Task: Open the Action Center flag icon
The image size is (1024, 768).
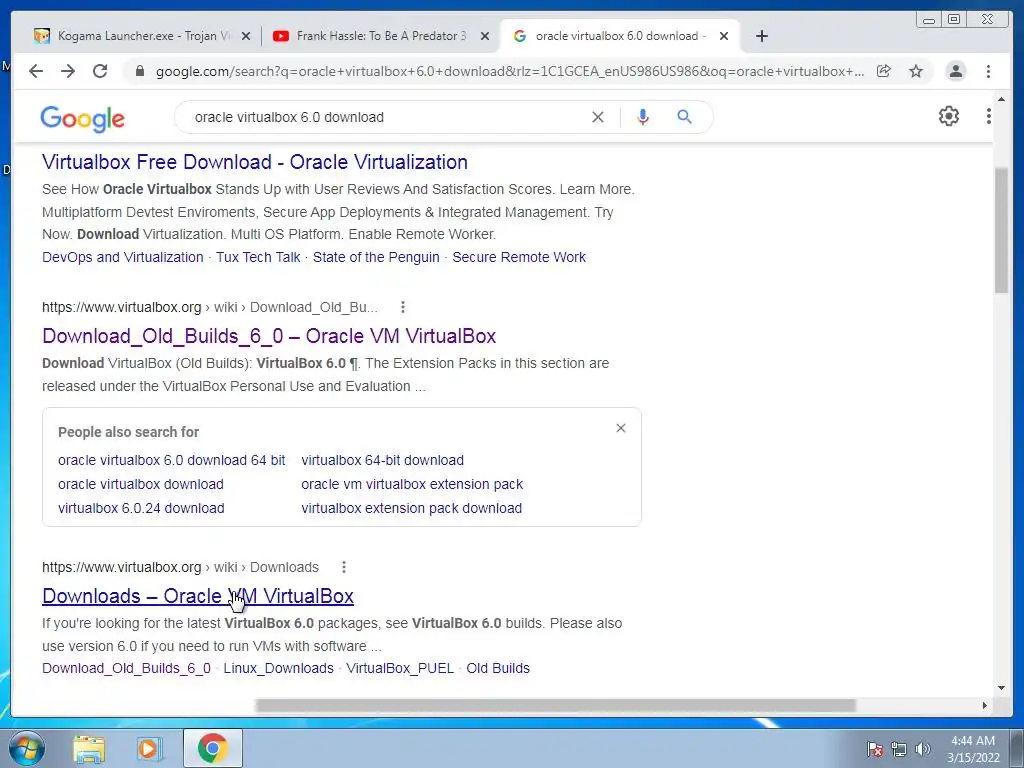Action: tap(875, 749)
